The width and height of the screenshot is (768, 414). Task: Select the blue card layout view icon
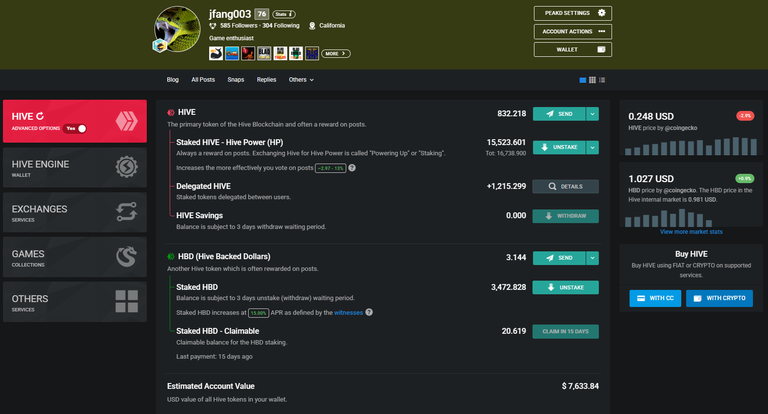(583, 80)
